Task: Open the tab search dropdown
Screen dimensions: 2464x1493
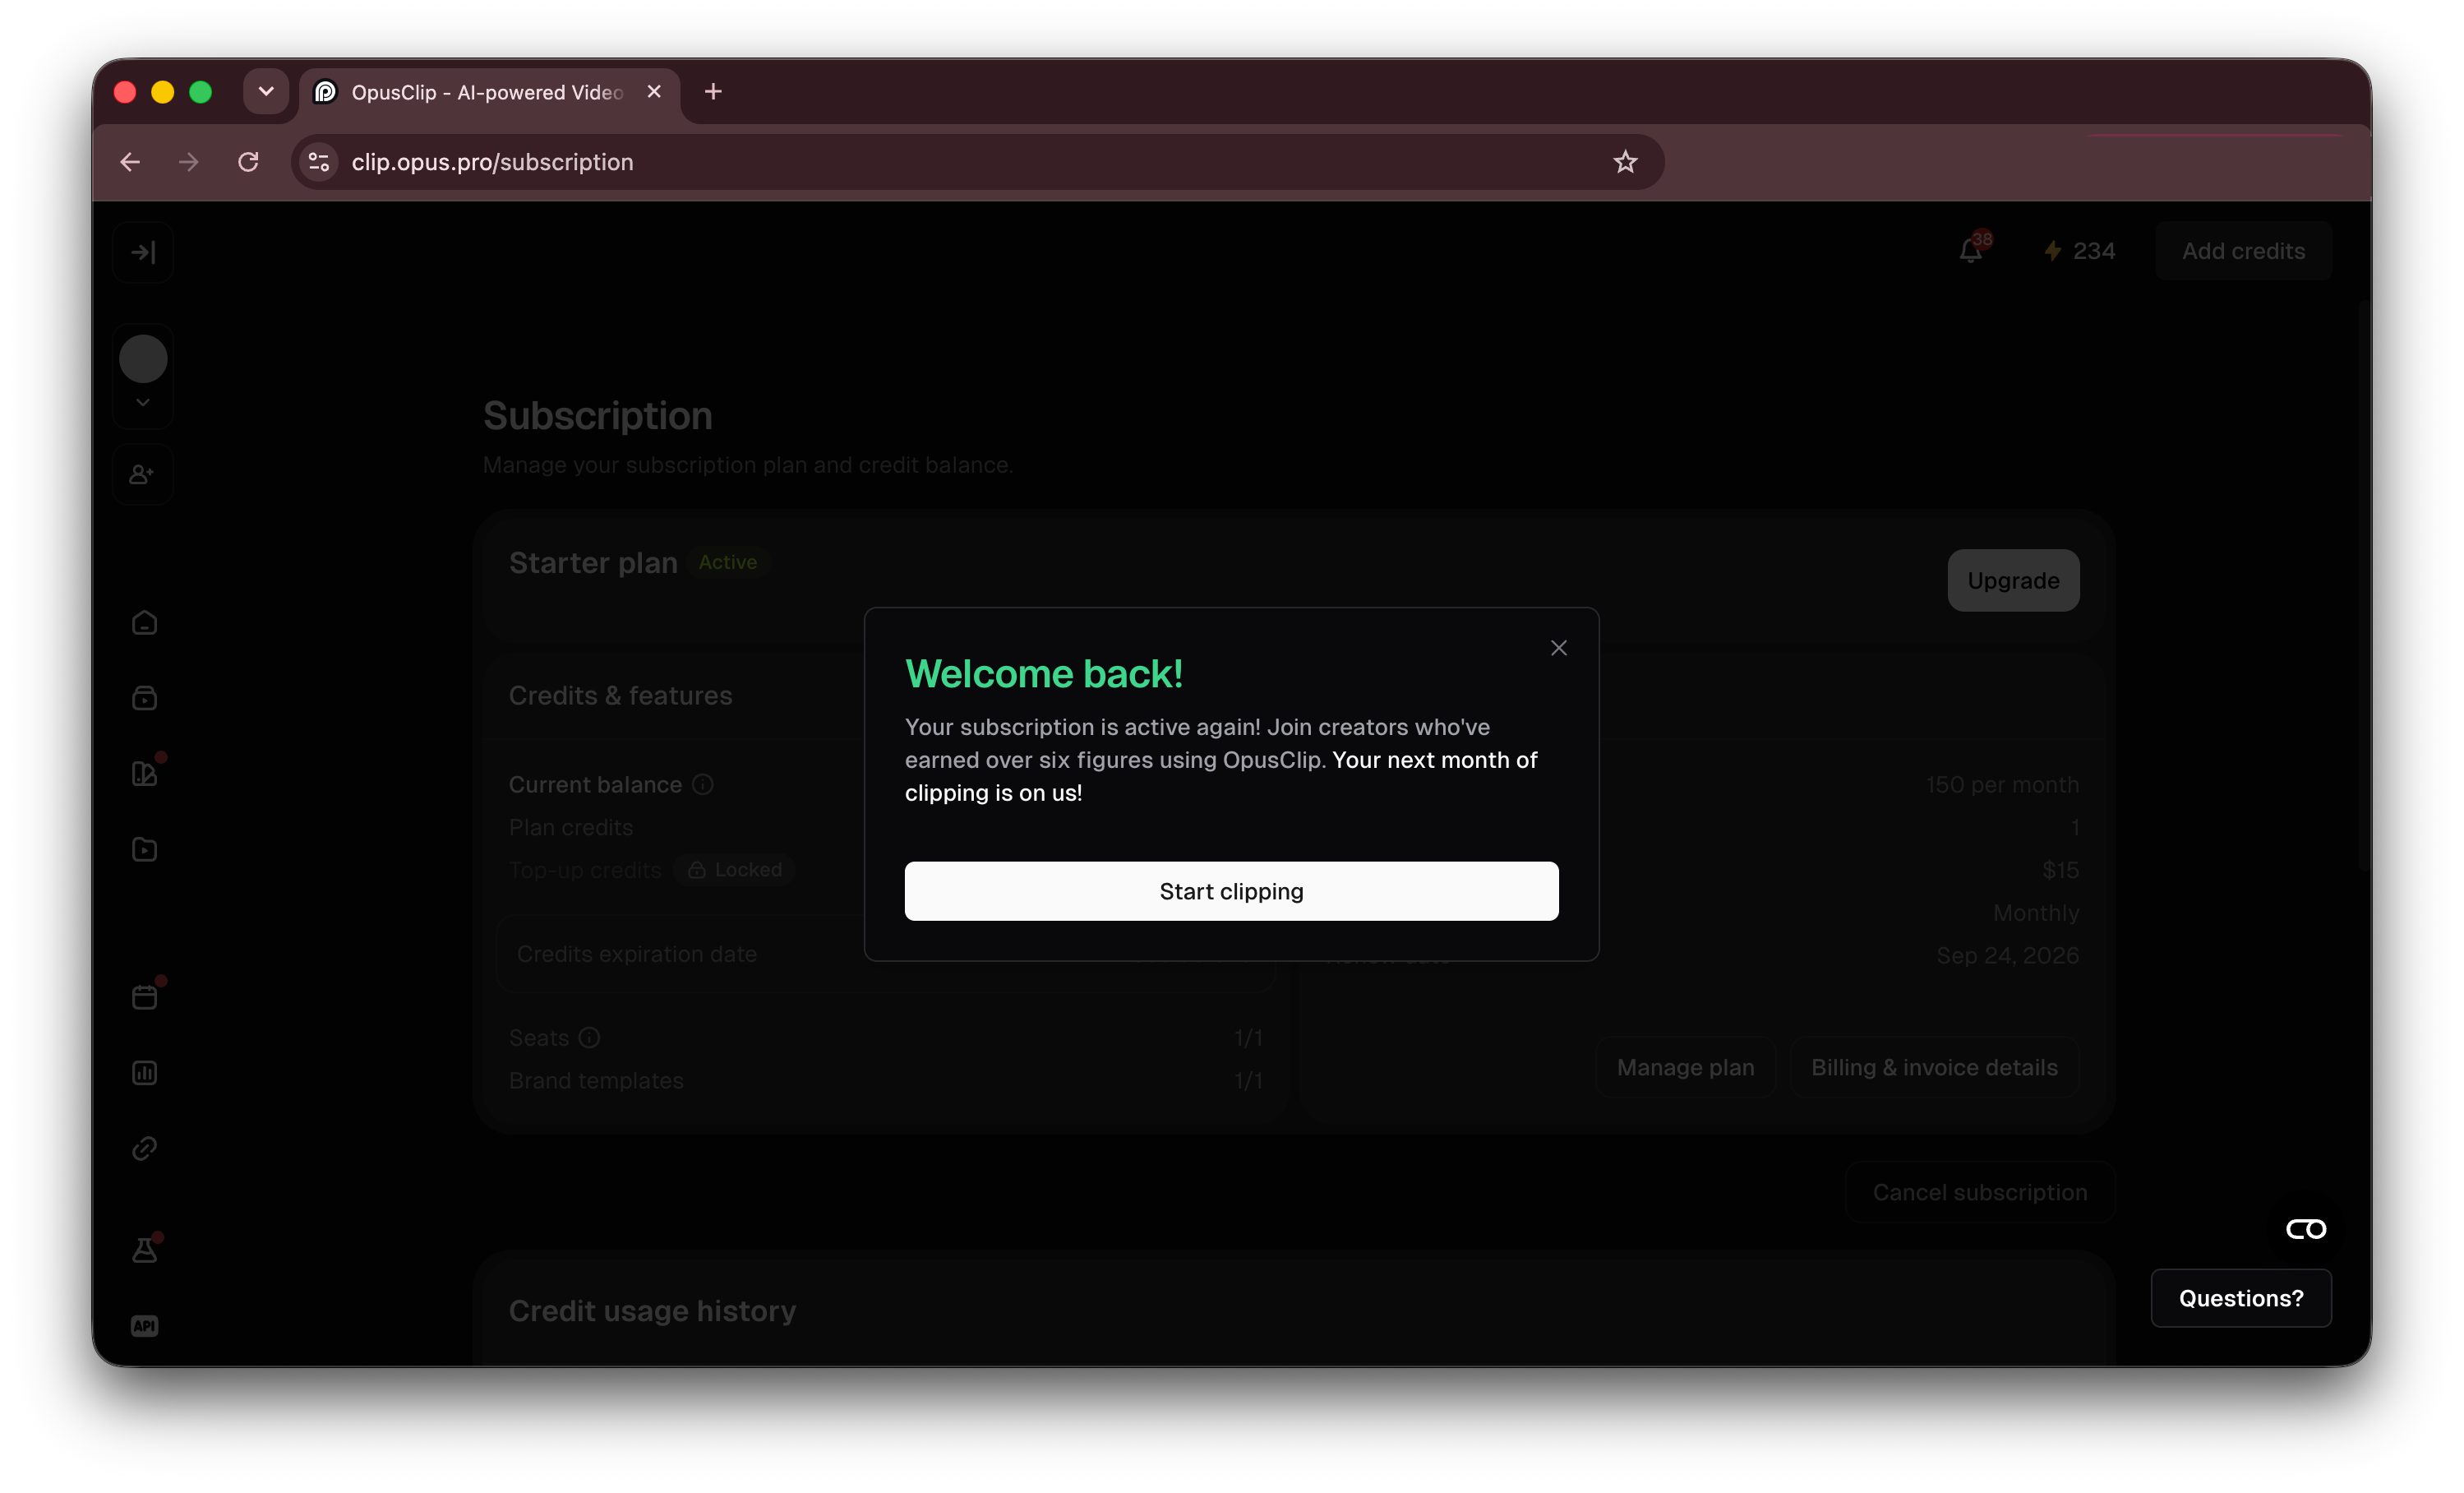Action: tap(266, 92)
